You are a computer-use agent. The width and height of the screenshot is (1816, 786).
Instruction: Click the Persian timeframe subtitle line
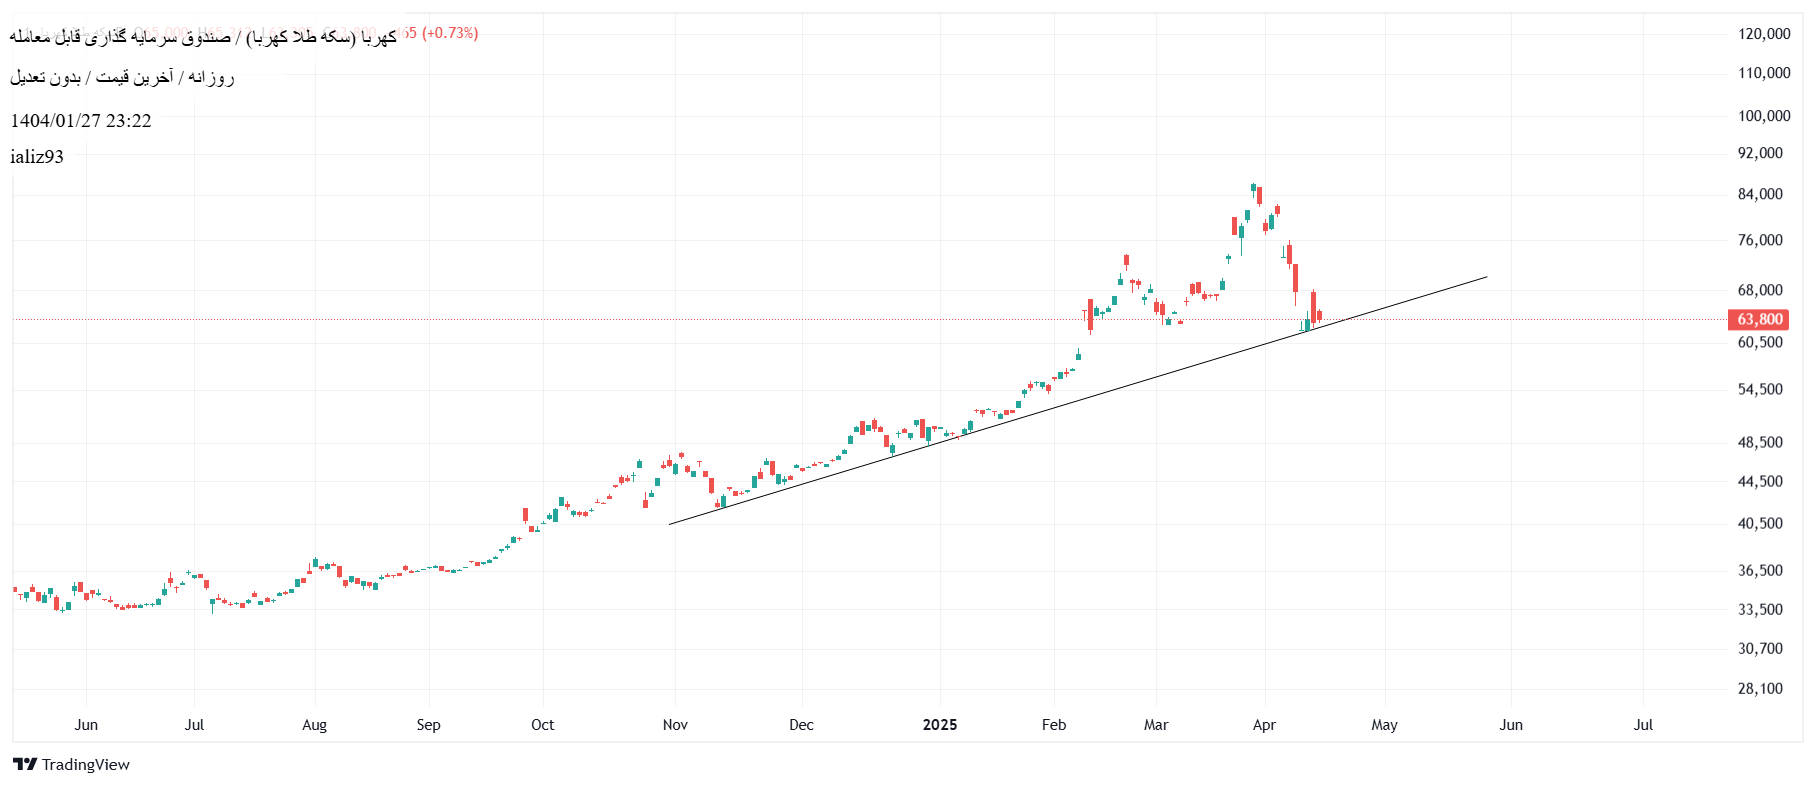pyautogui.click(x=122, y=78)
